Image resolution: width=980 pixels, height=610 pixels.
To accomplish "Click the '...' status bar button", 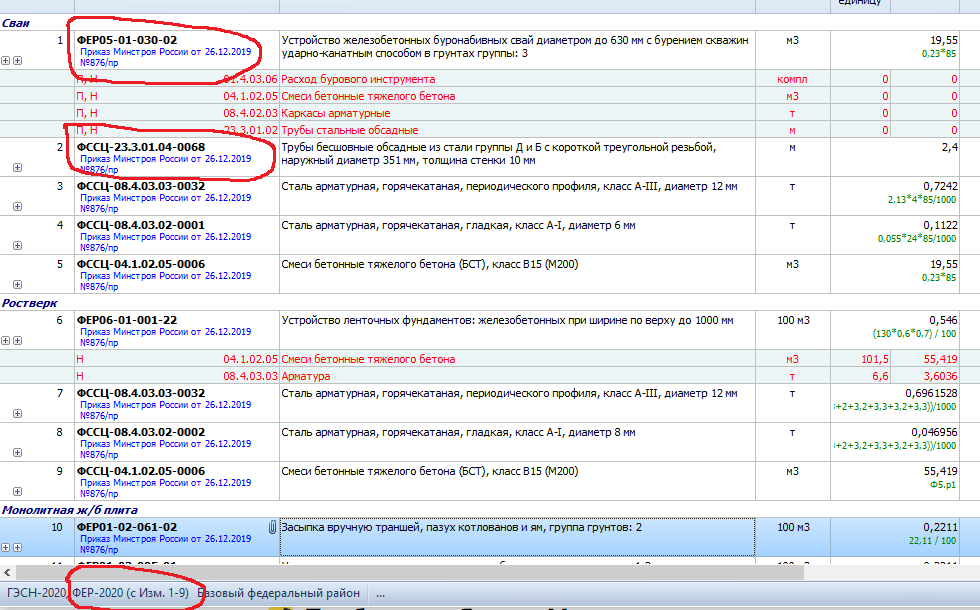I will (381, 593).
